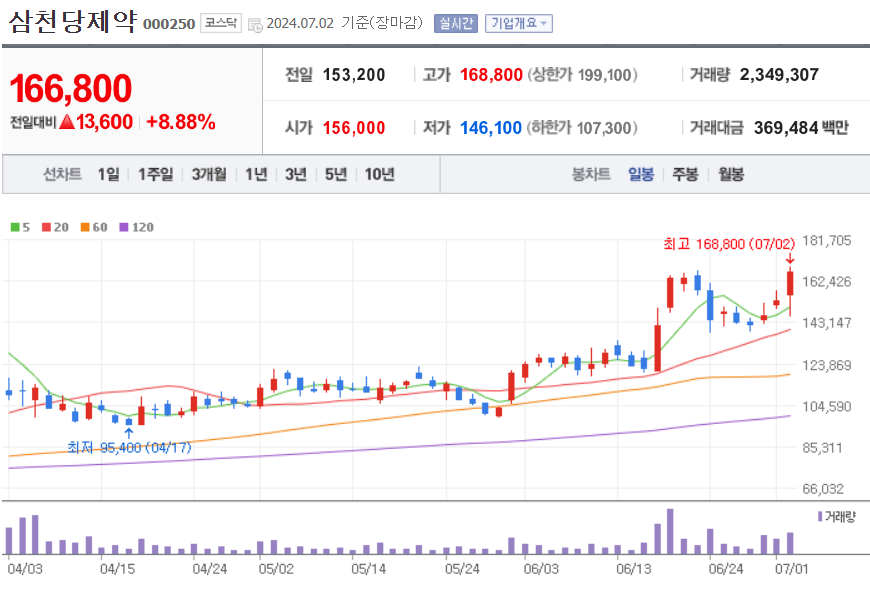Click the 실시간 button
Viewport: 870px width, 590px height.
[456, 23]
